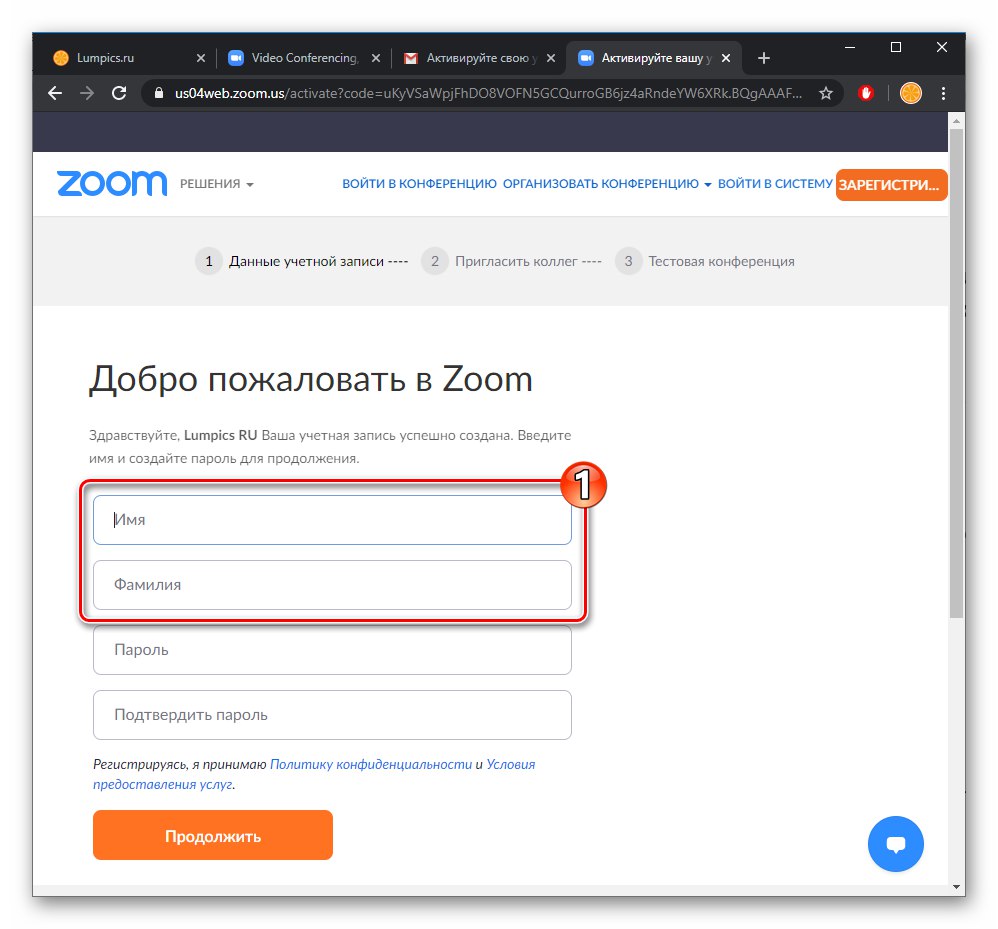The width and height of the screenshot is (998, 929).
Task: Expand ОРГАНИЗОВАТЬ КОНФЕРЕНЦИЮ dropdown
Action: [x=607, y=184]
